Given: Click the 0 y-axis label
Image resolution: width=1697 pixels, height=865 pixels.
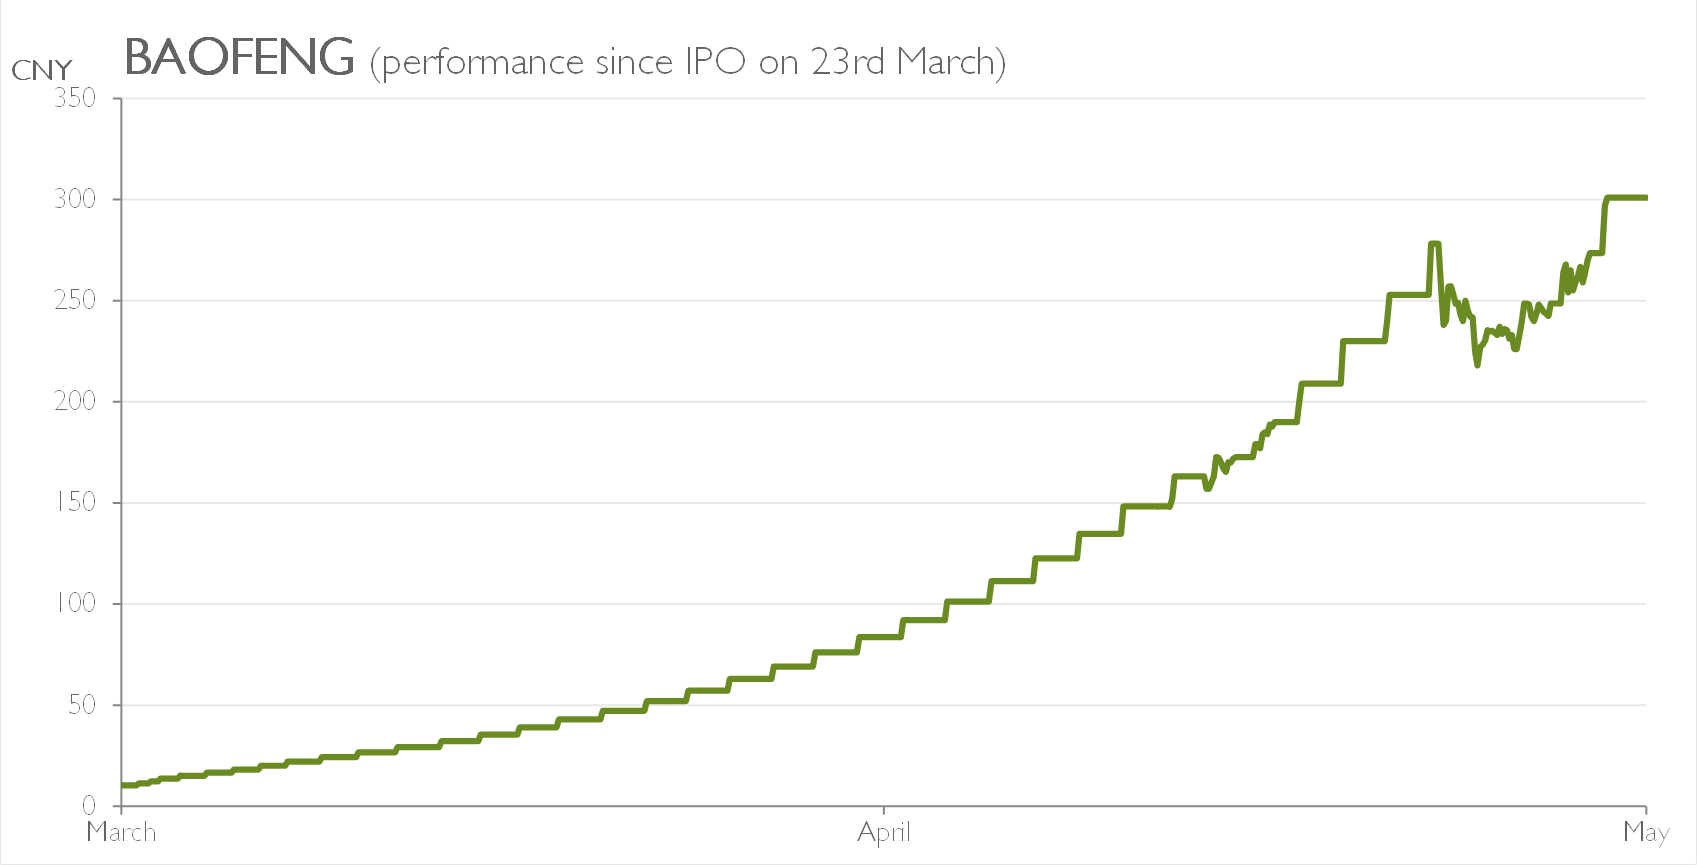Looking at the screenshot, I should [88, 805].
